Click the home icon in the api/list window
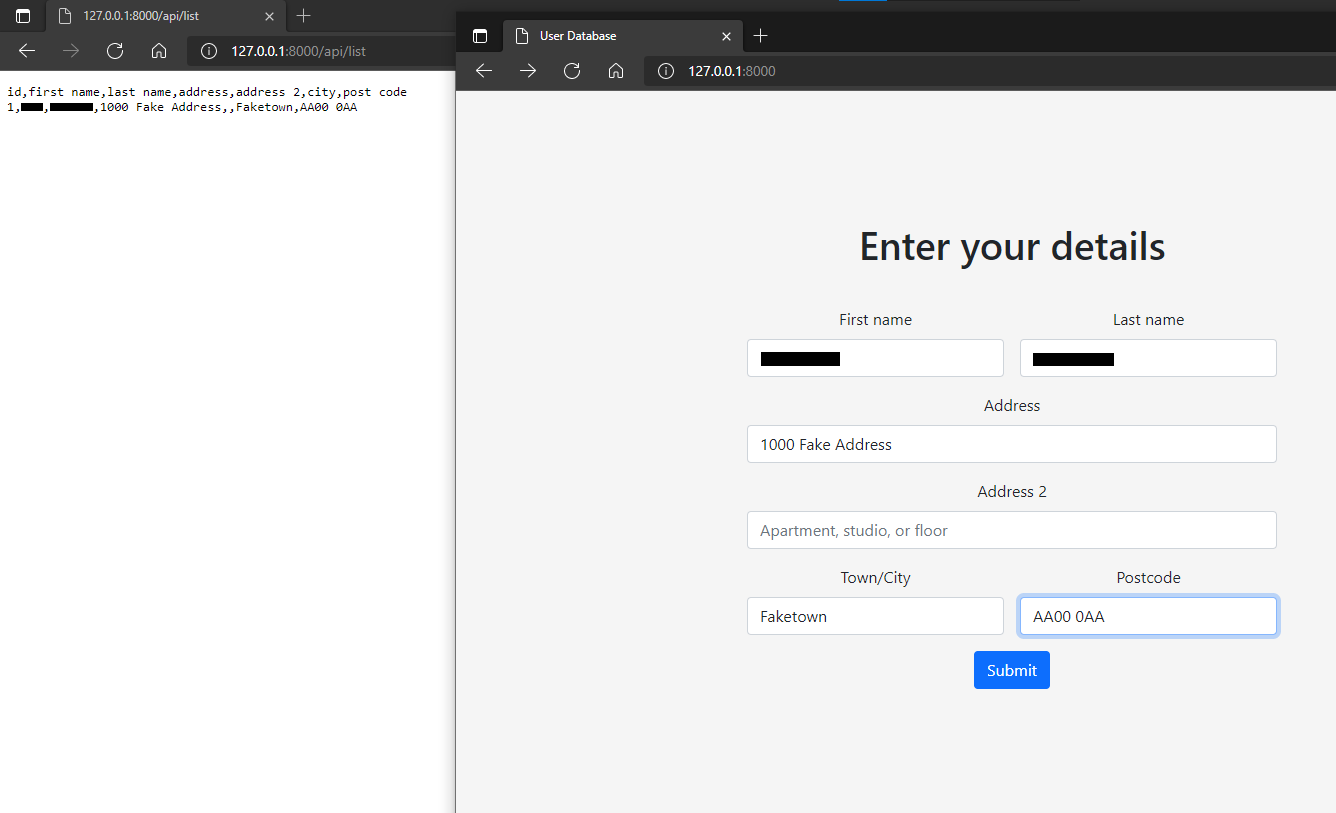 (158, 50)
